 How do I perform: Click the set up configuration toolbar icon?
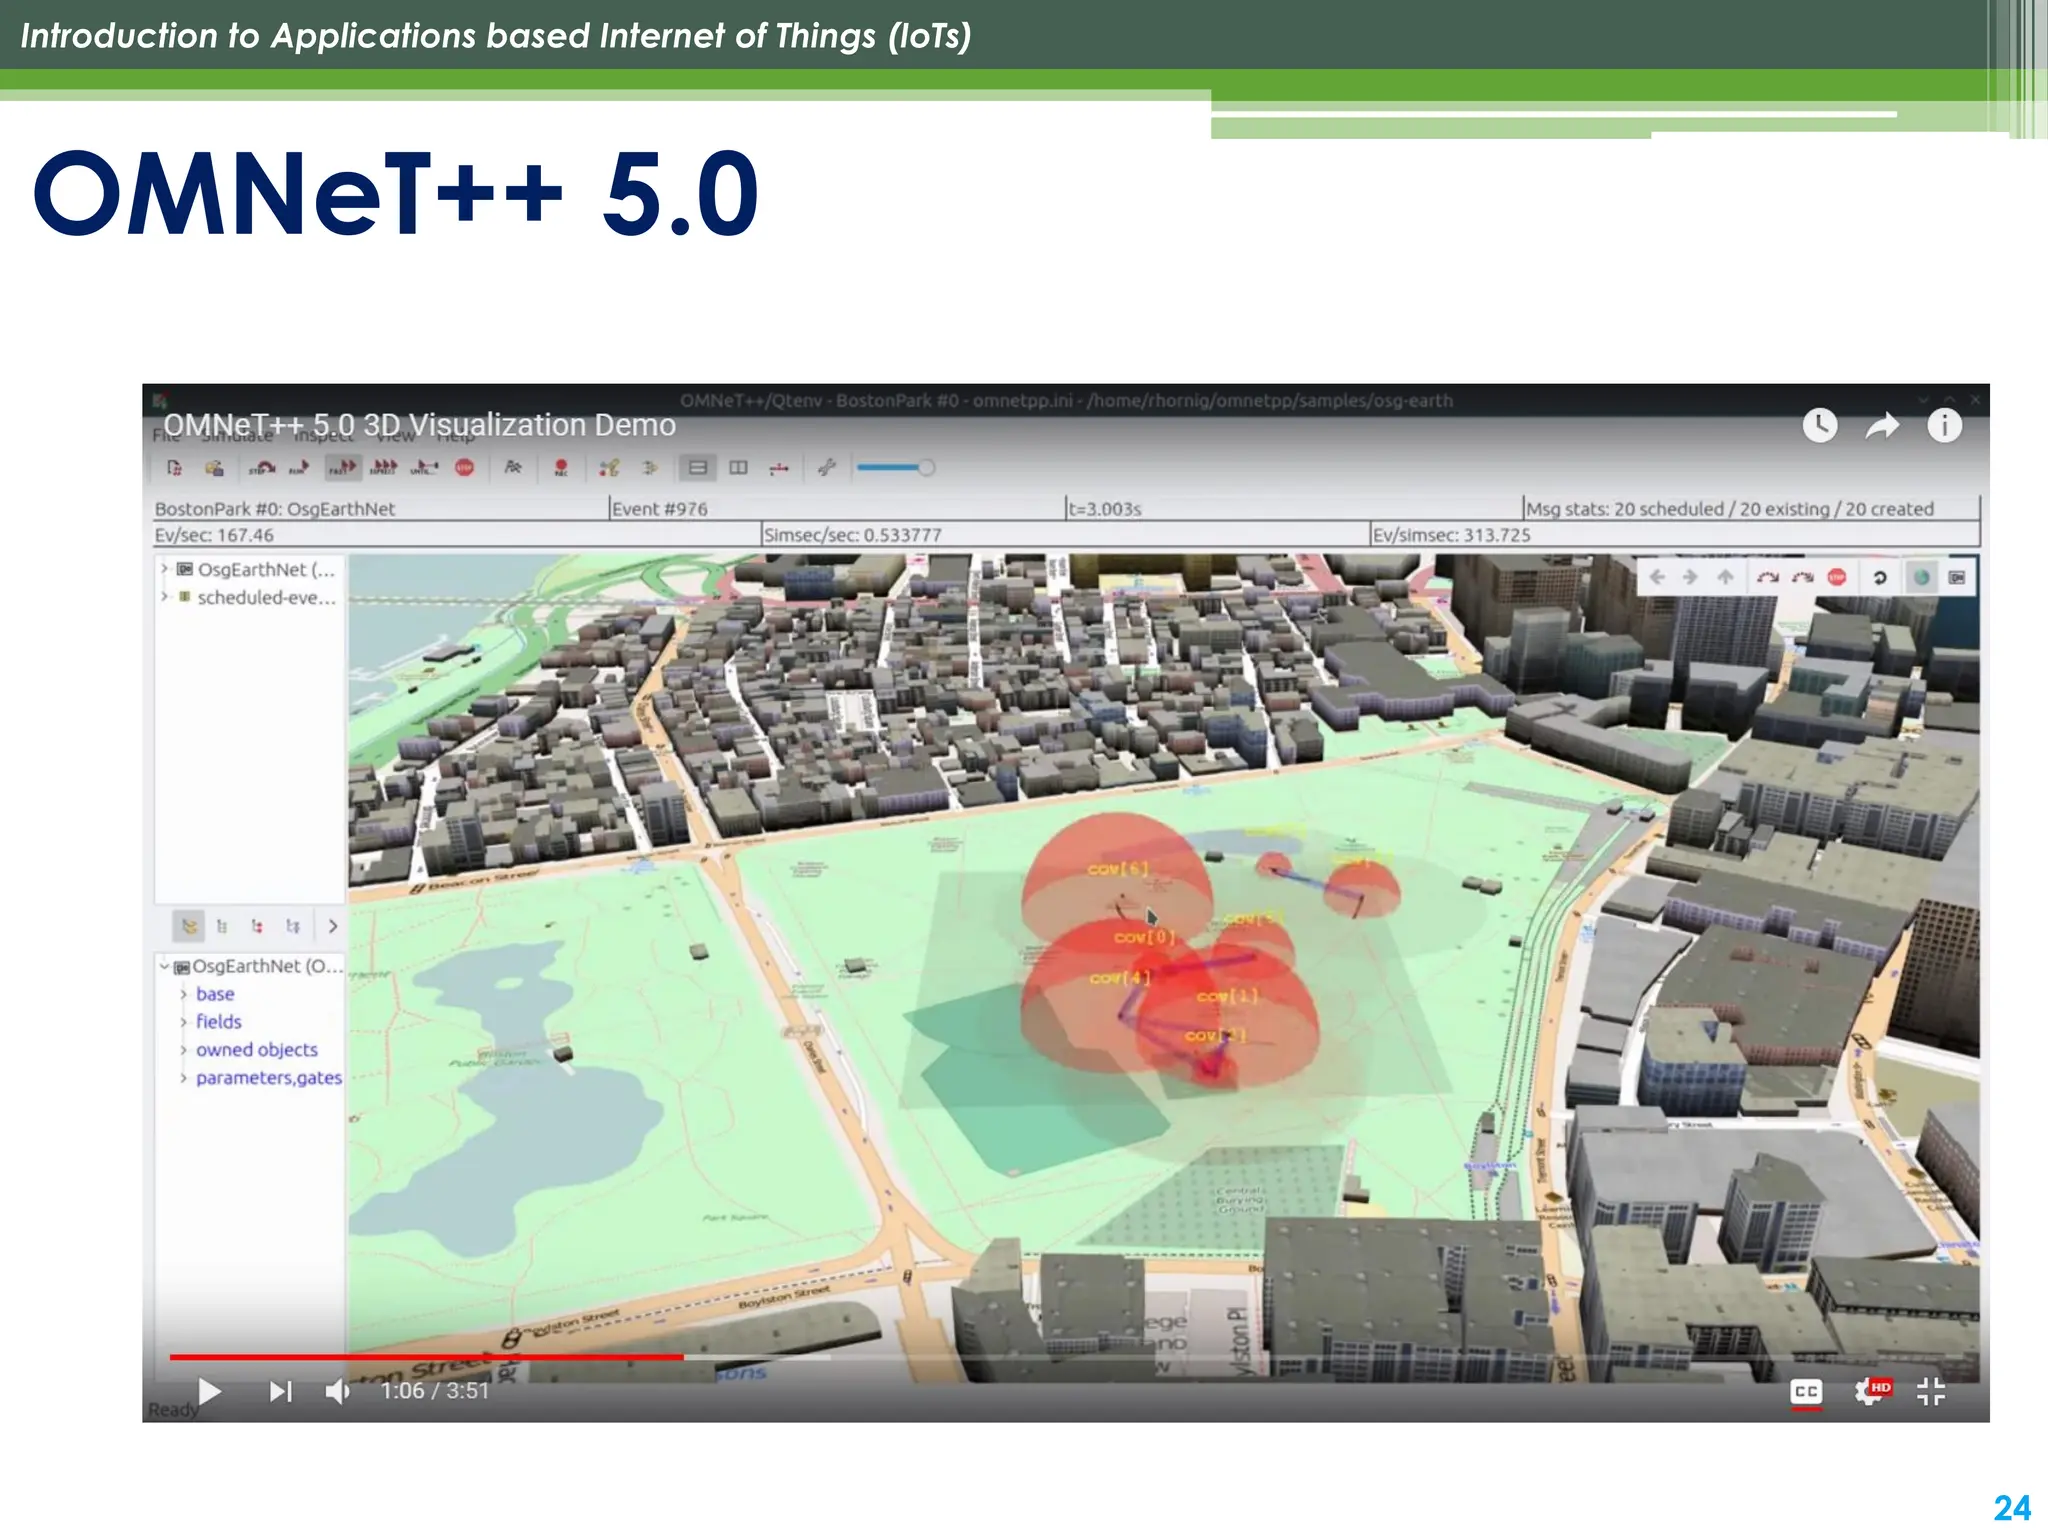174,467
